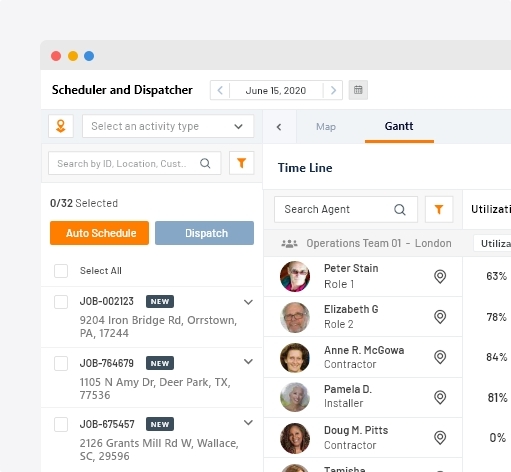Click the Dispatch button

204,233
